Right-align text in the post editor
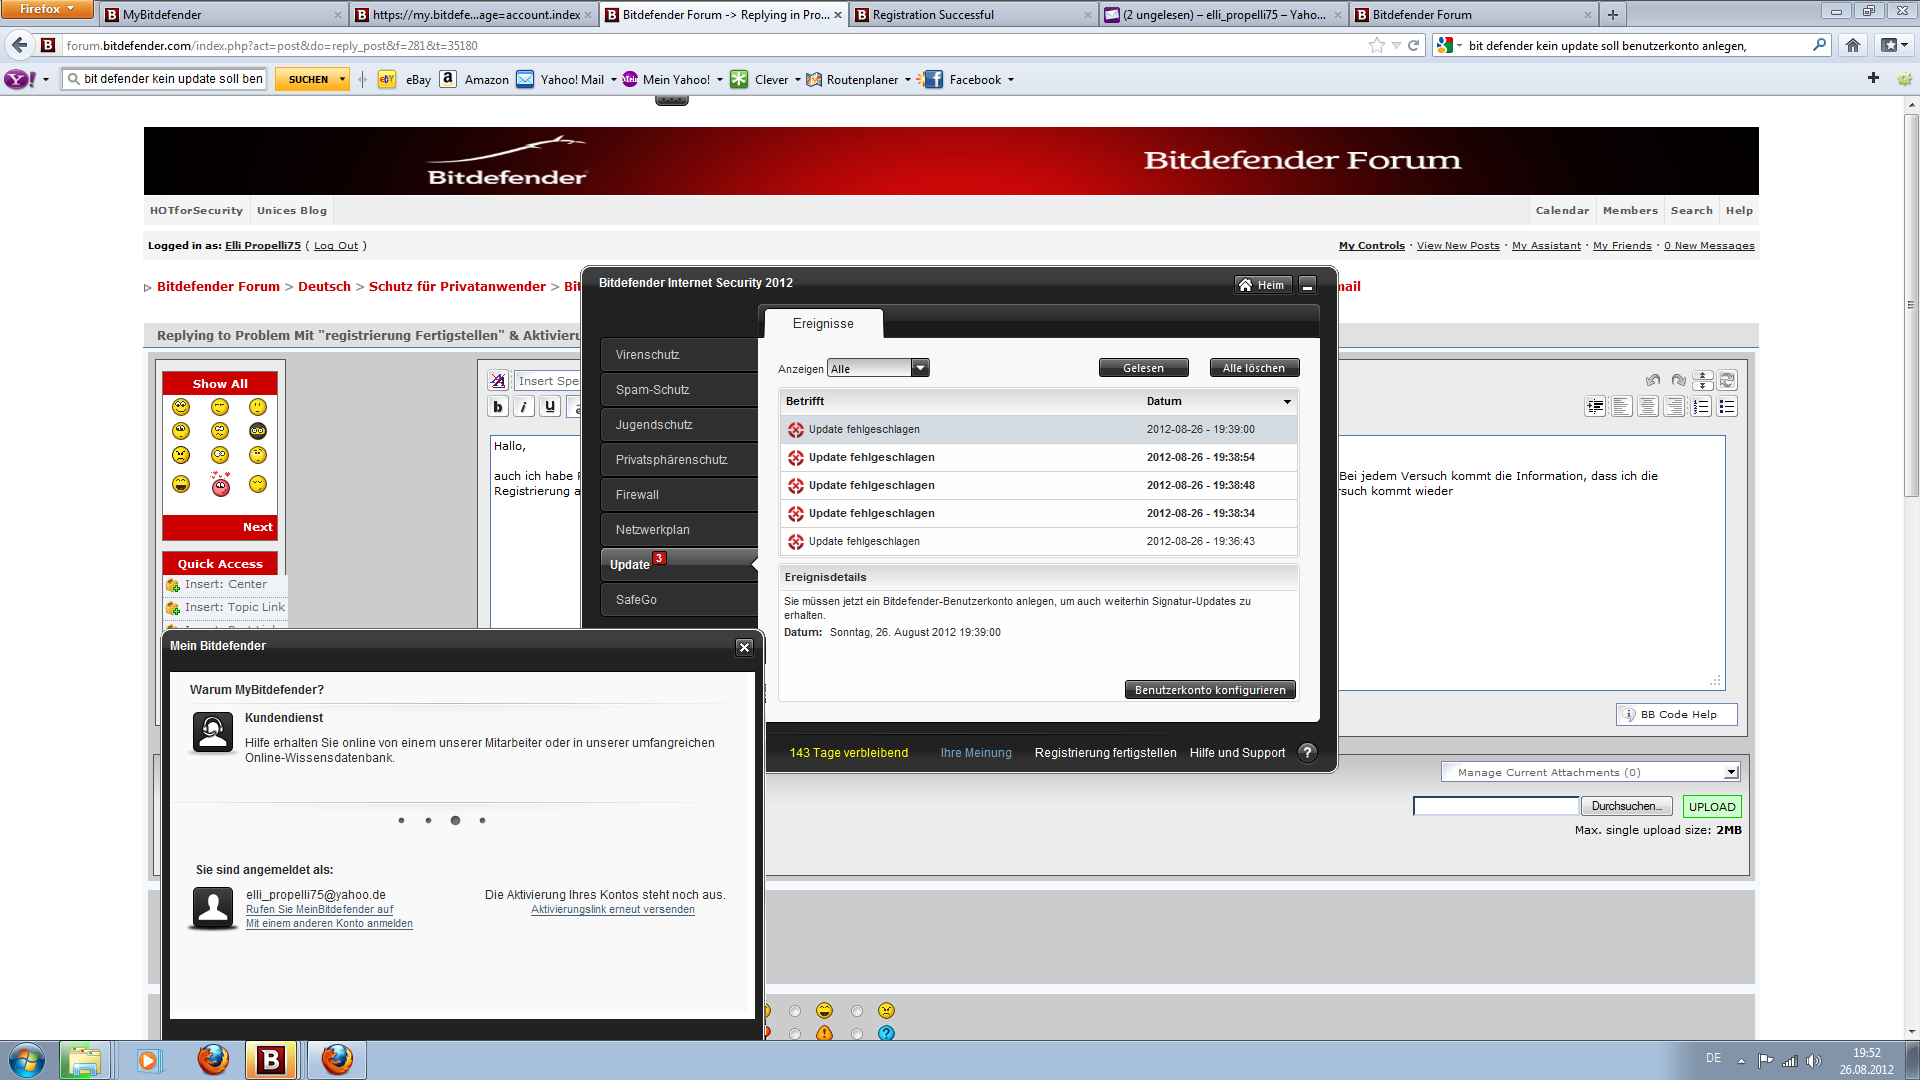 tap(1673, 406)
